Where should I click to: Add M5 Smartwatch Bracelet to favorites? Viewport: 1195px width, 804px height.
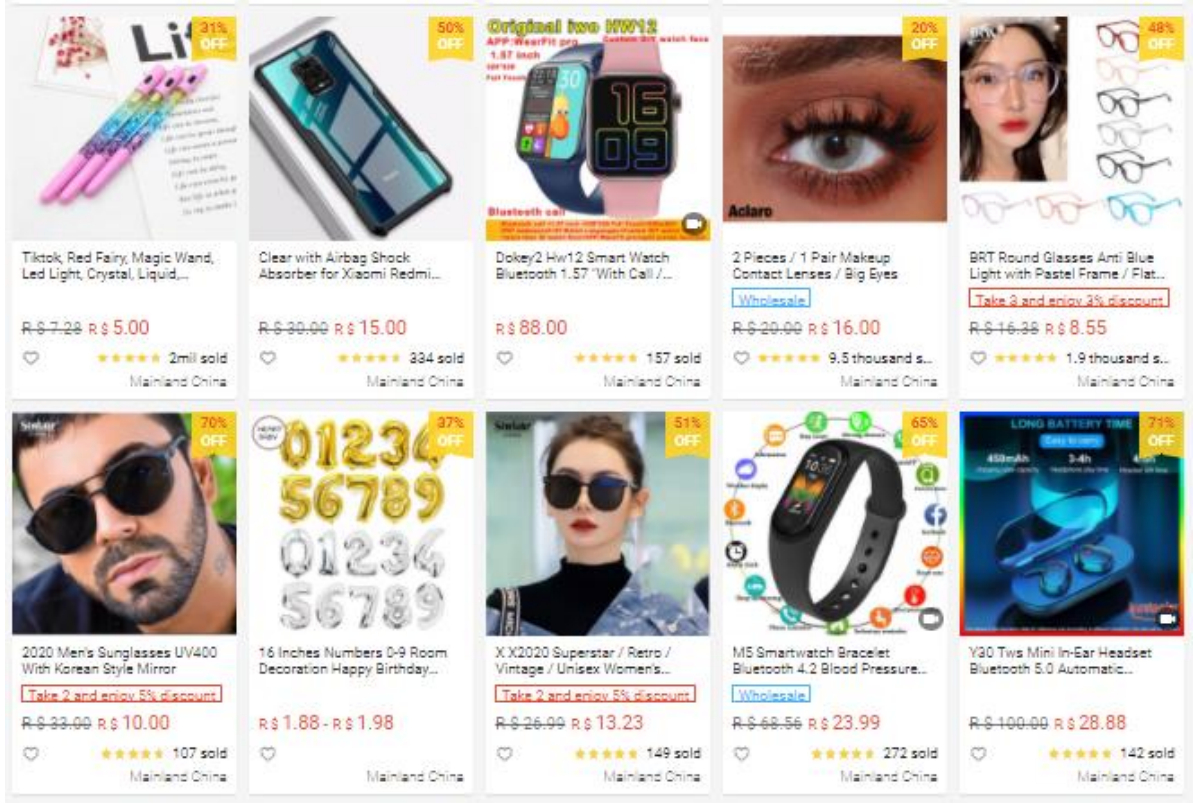(x=742, y=754)
